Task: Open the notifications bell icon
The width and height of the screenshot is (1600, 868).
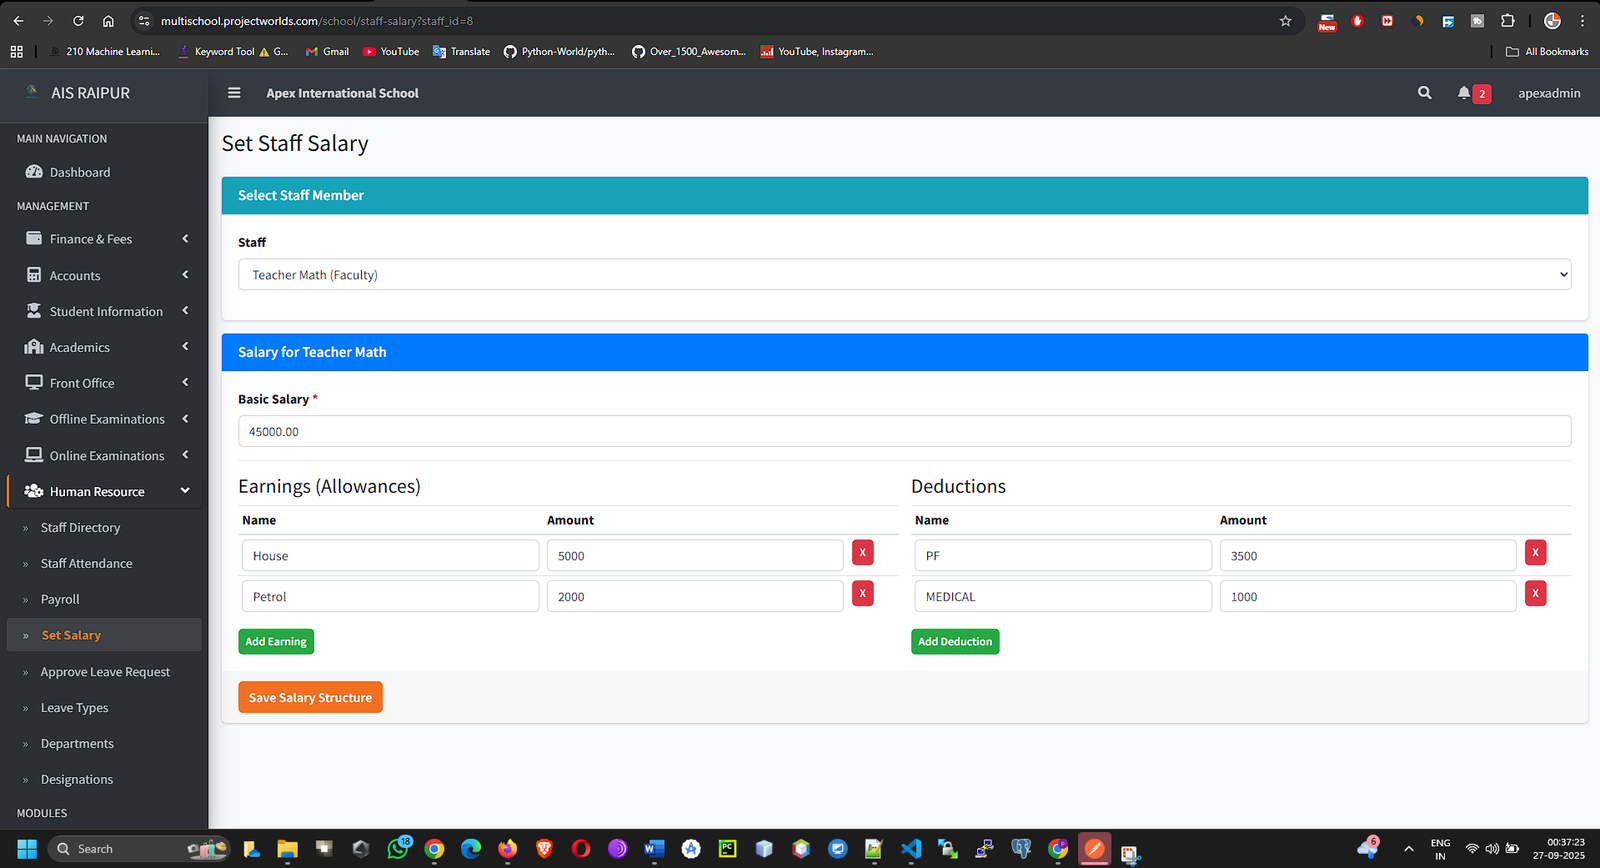Action: point(1464,93)
